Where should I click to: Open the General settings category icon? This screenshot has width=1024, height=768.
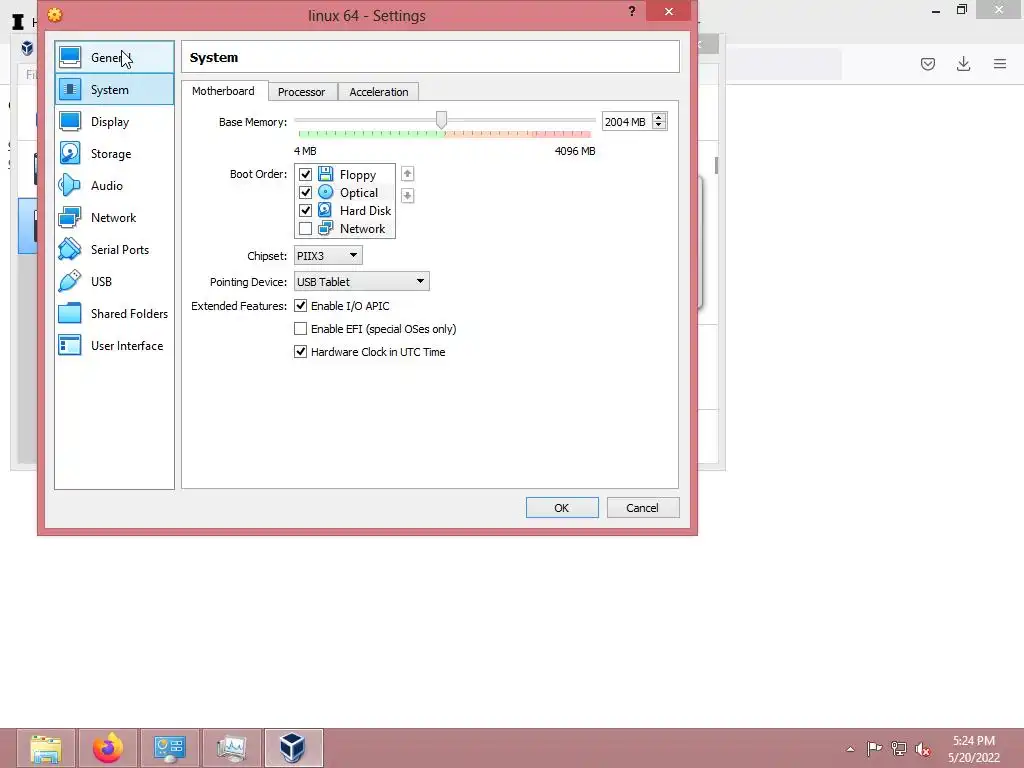click(70, 57)
